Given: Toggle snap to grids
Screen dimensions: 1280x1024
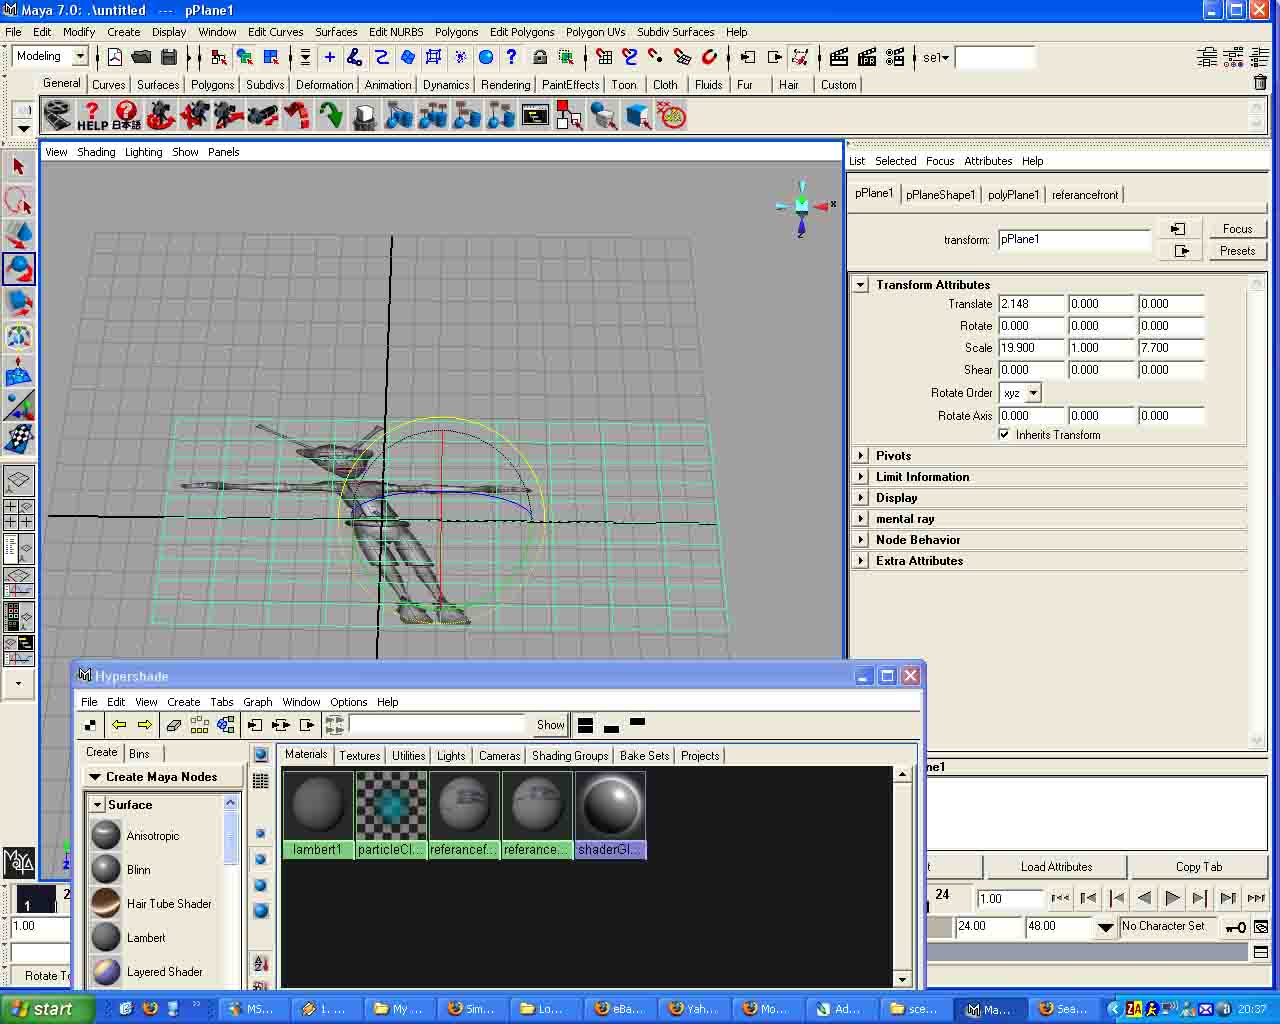Looking at the screenshot, I should point(604,57).
